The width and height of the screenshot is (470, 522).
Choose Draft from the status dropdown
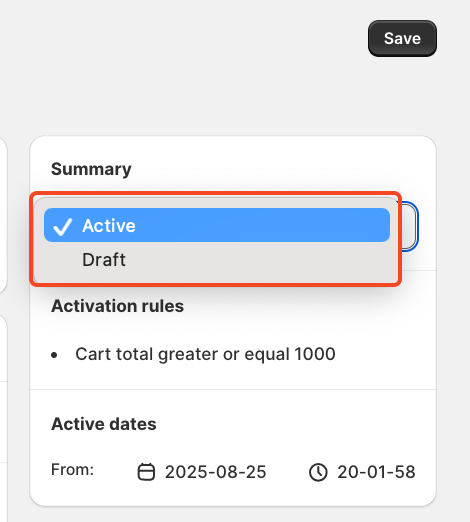pyautogui.click(x=217, y=259)
